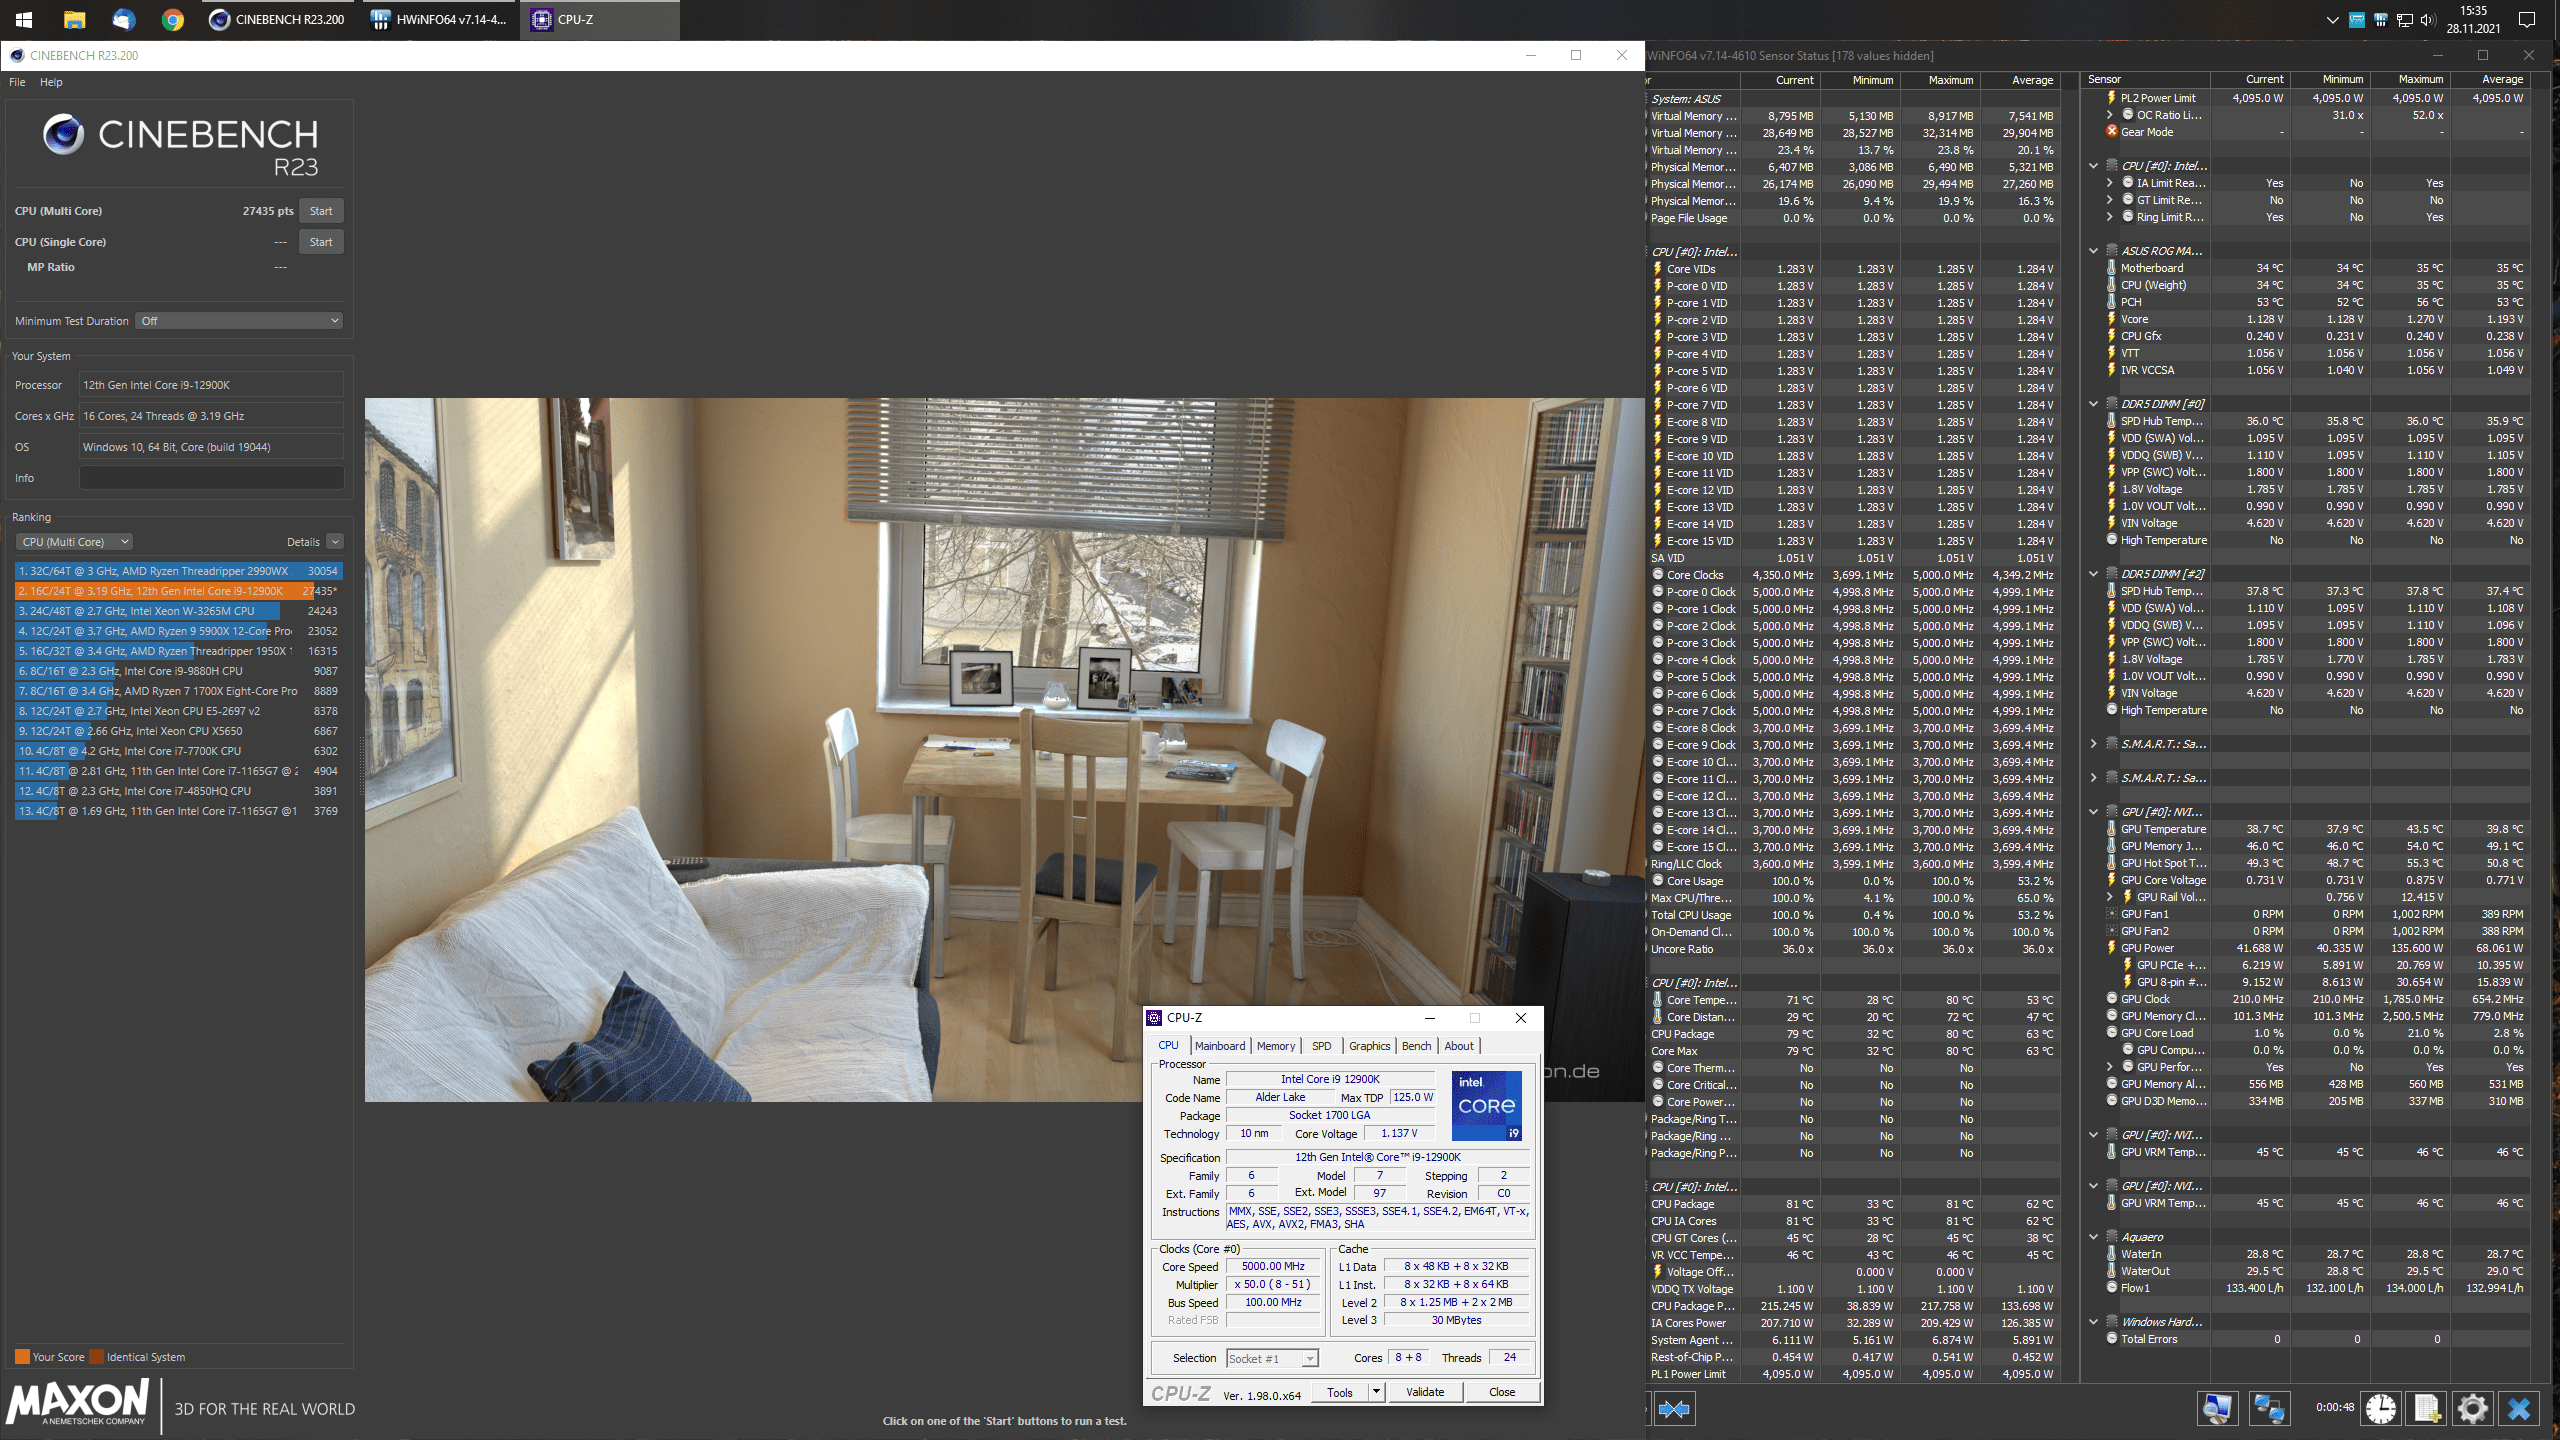The width and height of the screenshot is (2560, 1440).
Task: Open the HWiNFO monitor with magnifier icon
Action: click(2217, 1408)
